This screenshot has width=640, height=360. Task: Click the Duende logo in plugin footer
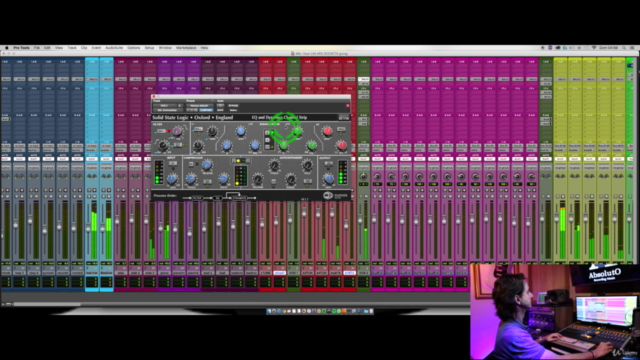point(336,195)
